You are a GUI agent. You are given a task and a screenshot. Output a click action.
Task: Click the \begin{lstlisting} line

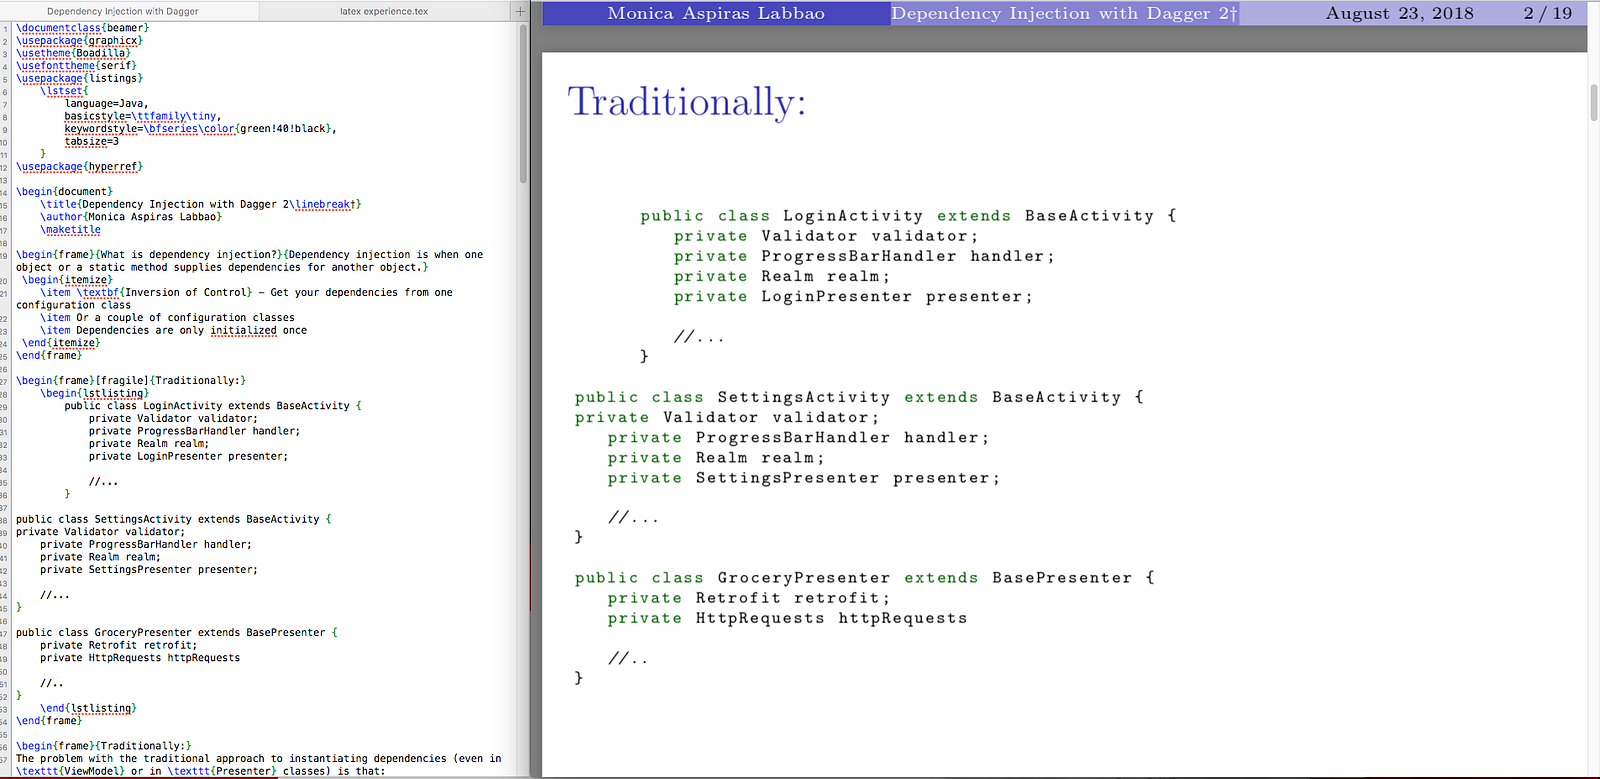[95, 393]
